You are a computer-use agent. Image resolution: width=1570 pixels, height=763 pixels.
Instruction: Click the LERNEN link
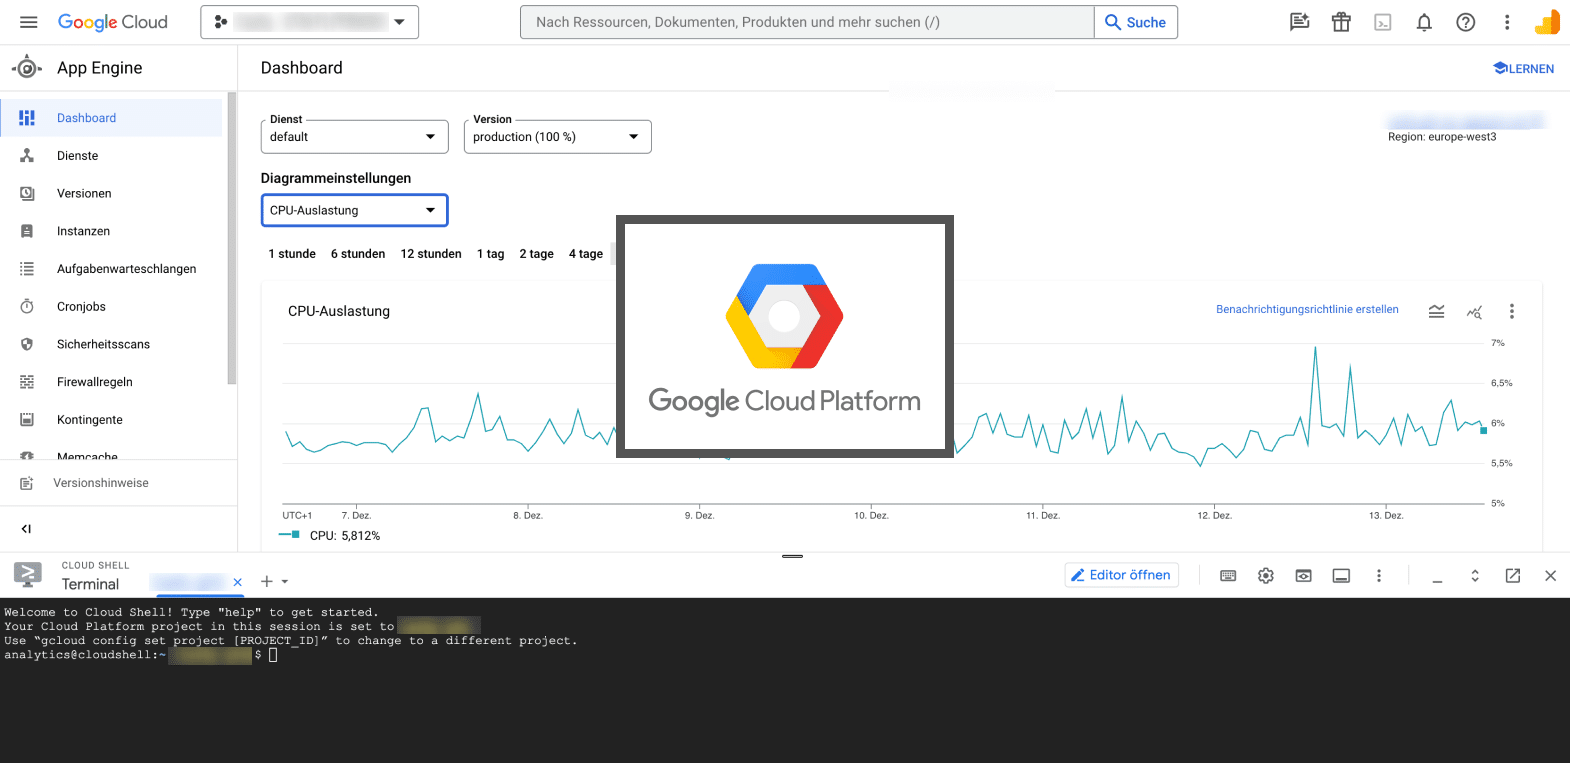click(x=1523, y=69)
